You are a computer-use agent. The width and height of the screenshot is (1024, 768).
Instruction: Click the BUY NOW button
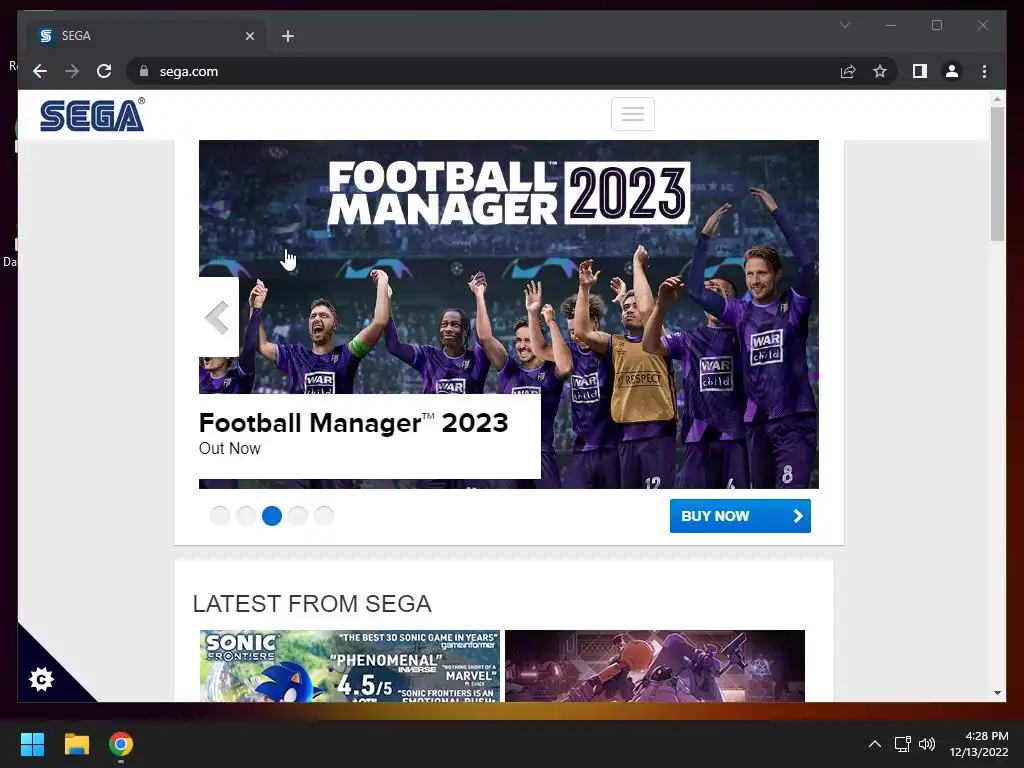coord(740,516)
